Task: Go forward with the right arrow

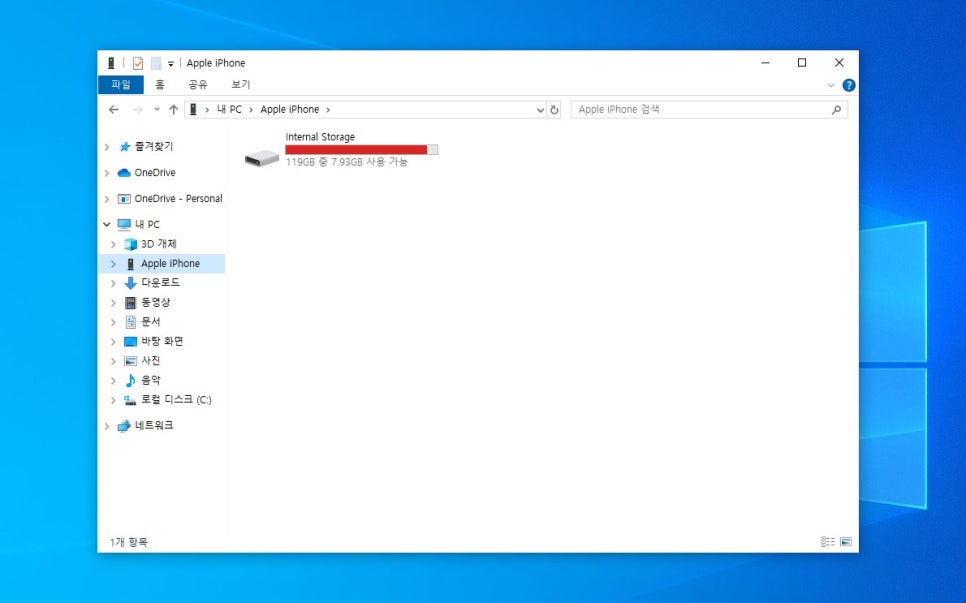Action: pyautogui.click(x=137, y=110)
